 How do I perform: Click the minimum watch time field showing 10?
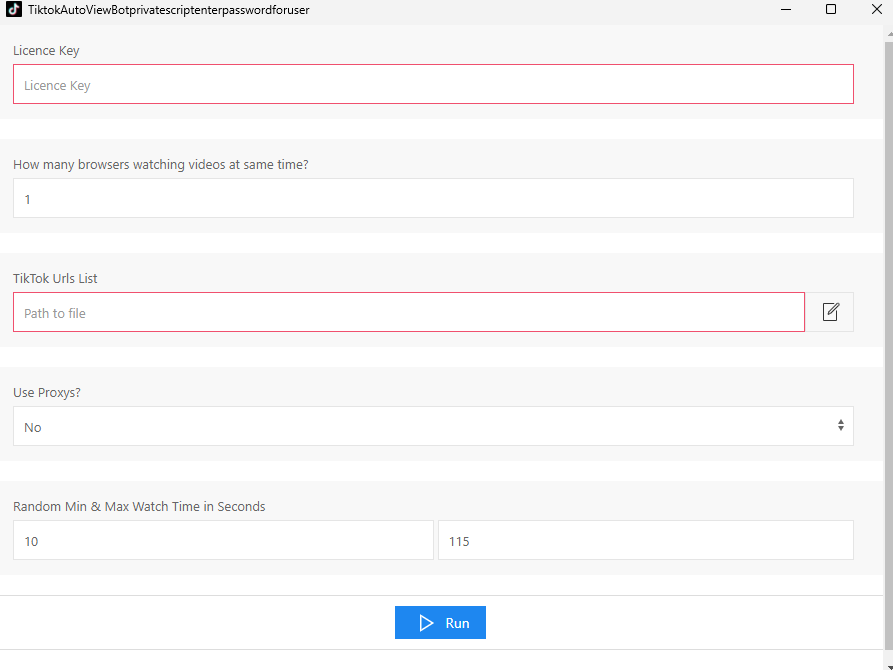click(x=223, y=540)
